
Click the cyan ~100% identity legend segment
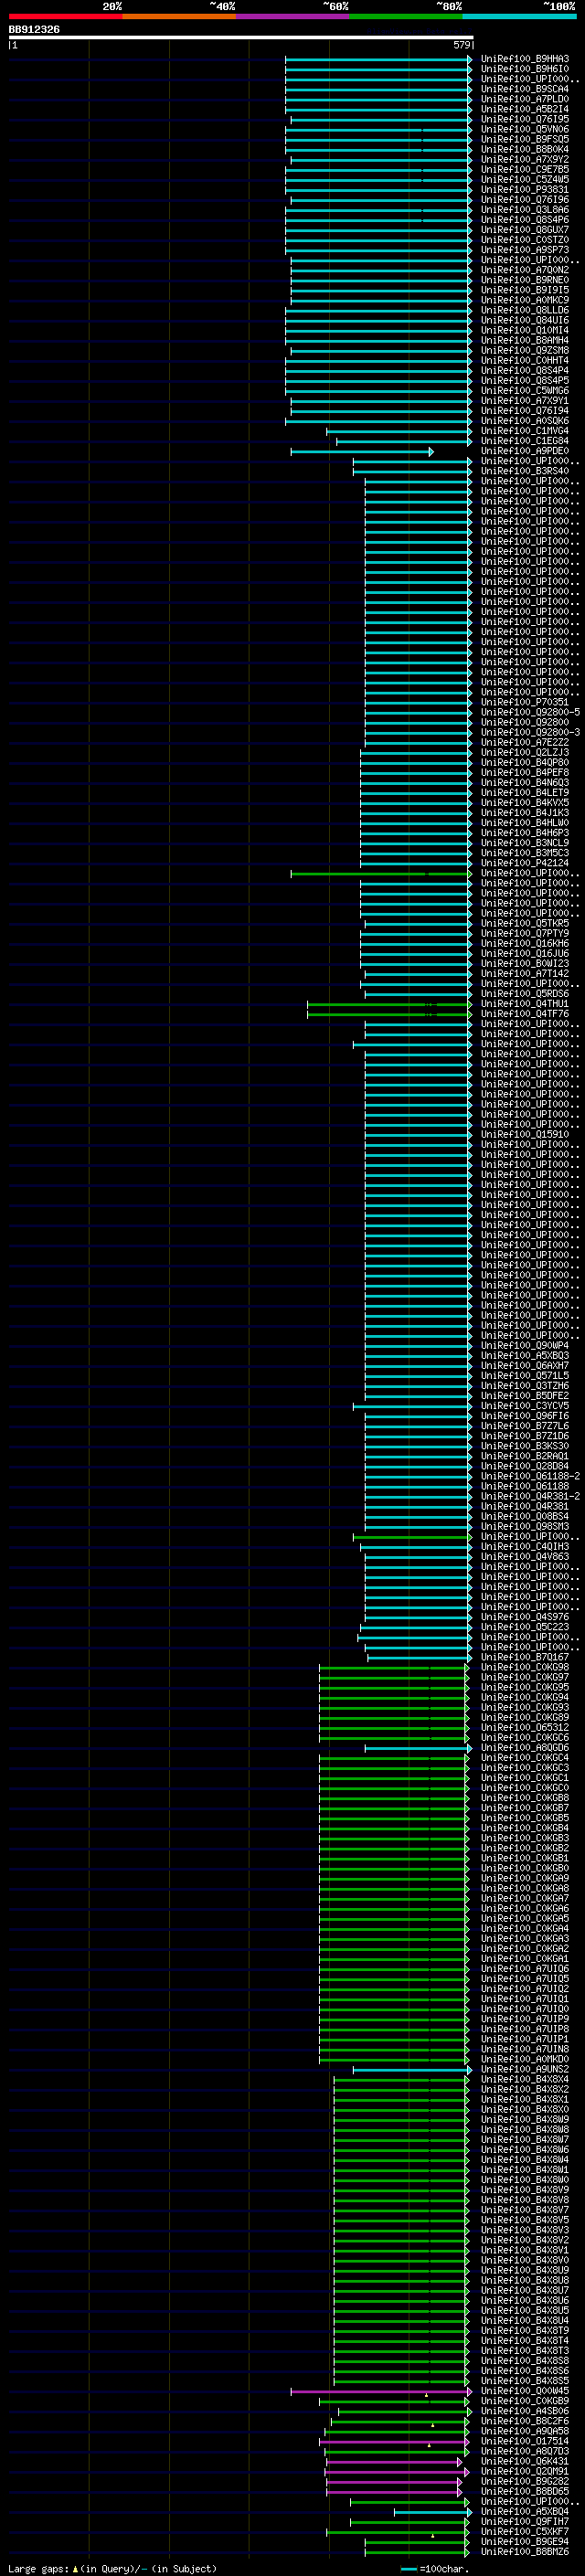pyautogui.click(x=520, y=16)
